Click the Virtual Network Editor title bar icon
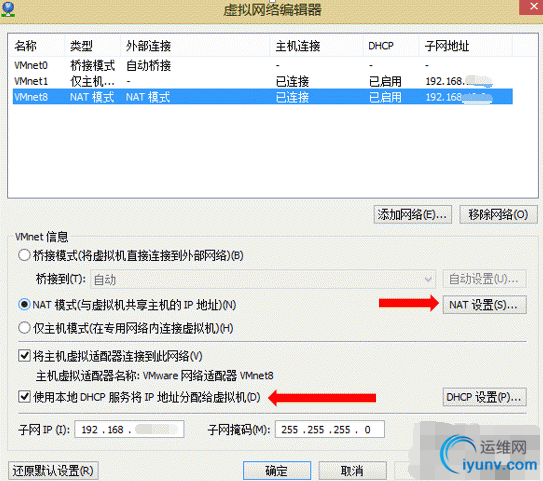 pos(8,9)
